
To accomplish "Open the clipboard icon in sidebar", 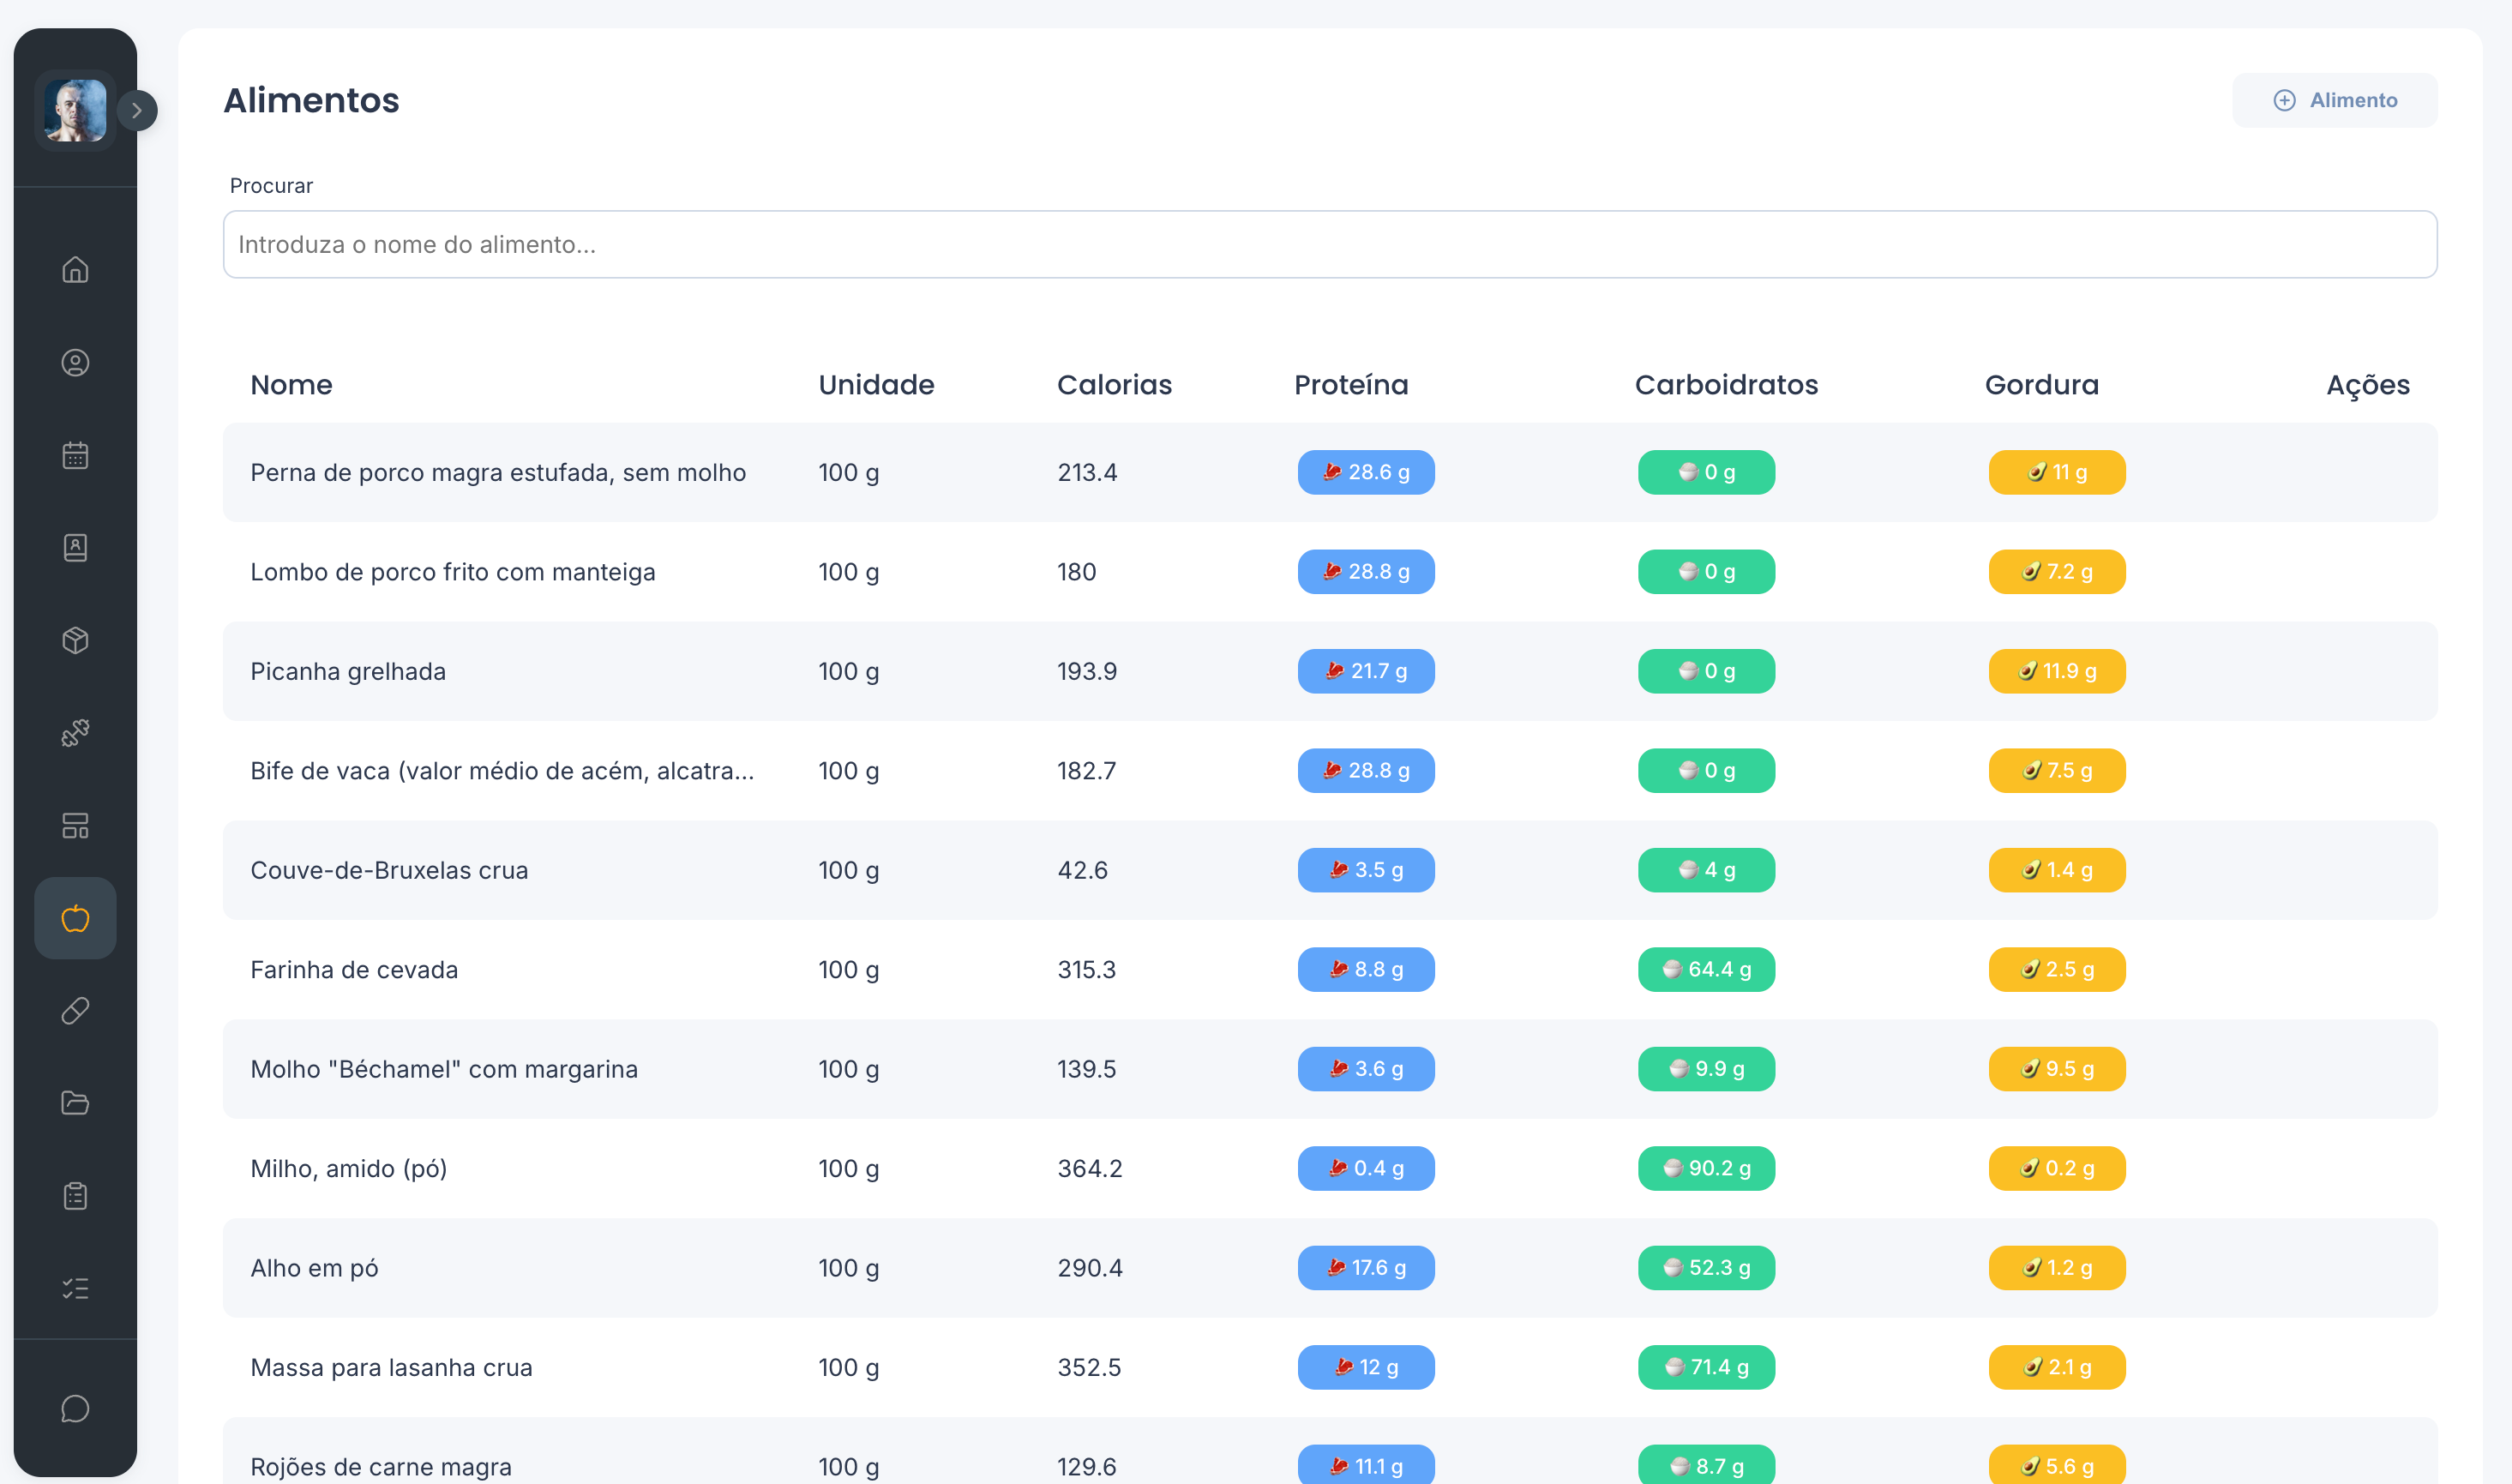I will click(75, 1196).
